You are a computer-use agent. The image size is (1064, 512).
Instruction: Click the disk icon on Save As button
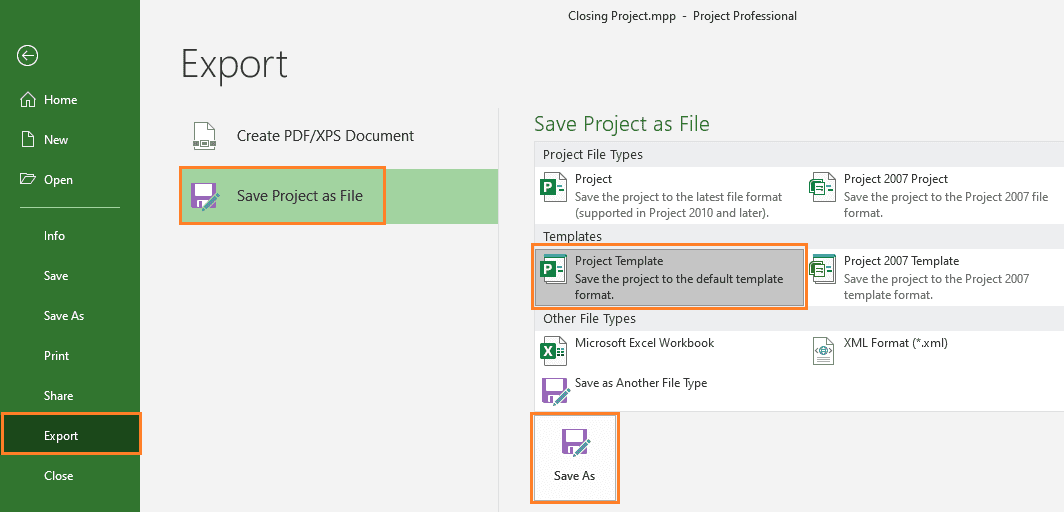[x=576, y=442]
